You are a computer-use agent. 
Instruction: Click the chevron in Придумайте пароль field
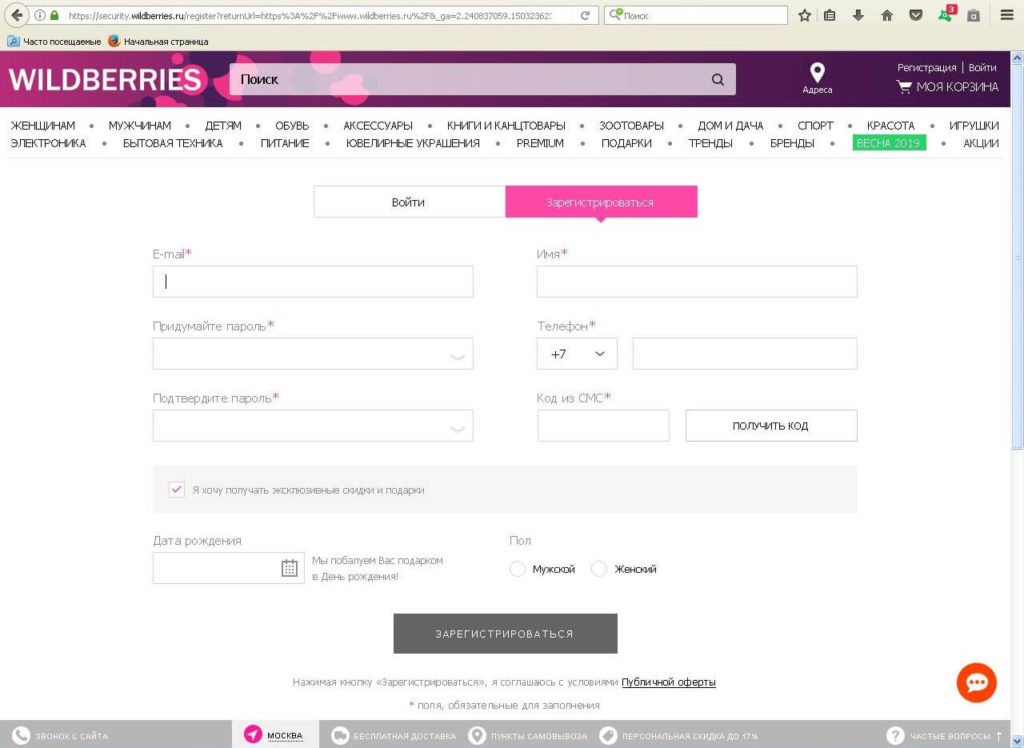457,356
